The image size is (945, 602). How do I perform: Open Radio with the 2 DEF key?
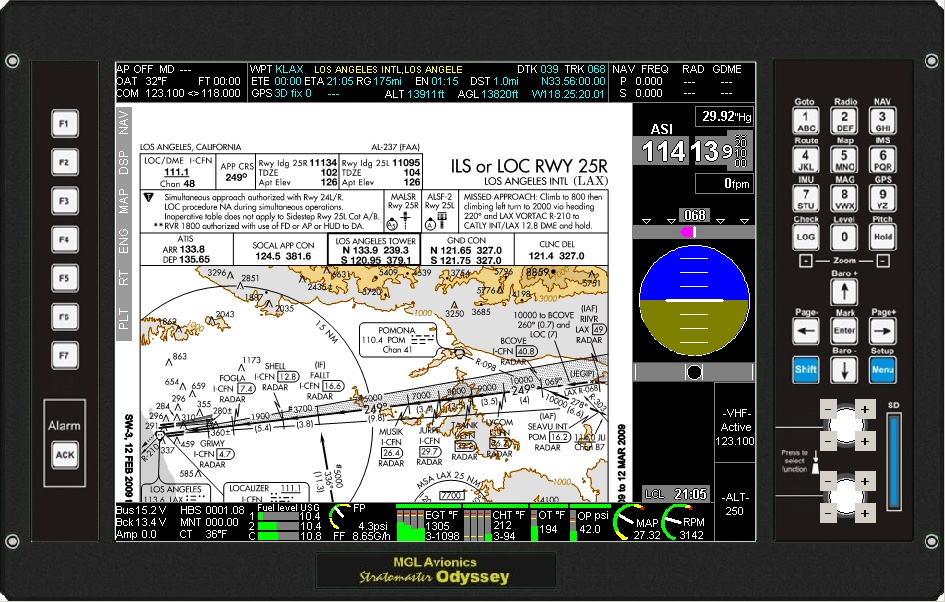(844, 121)
